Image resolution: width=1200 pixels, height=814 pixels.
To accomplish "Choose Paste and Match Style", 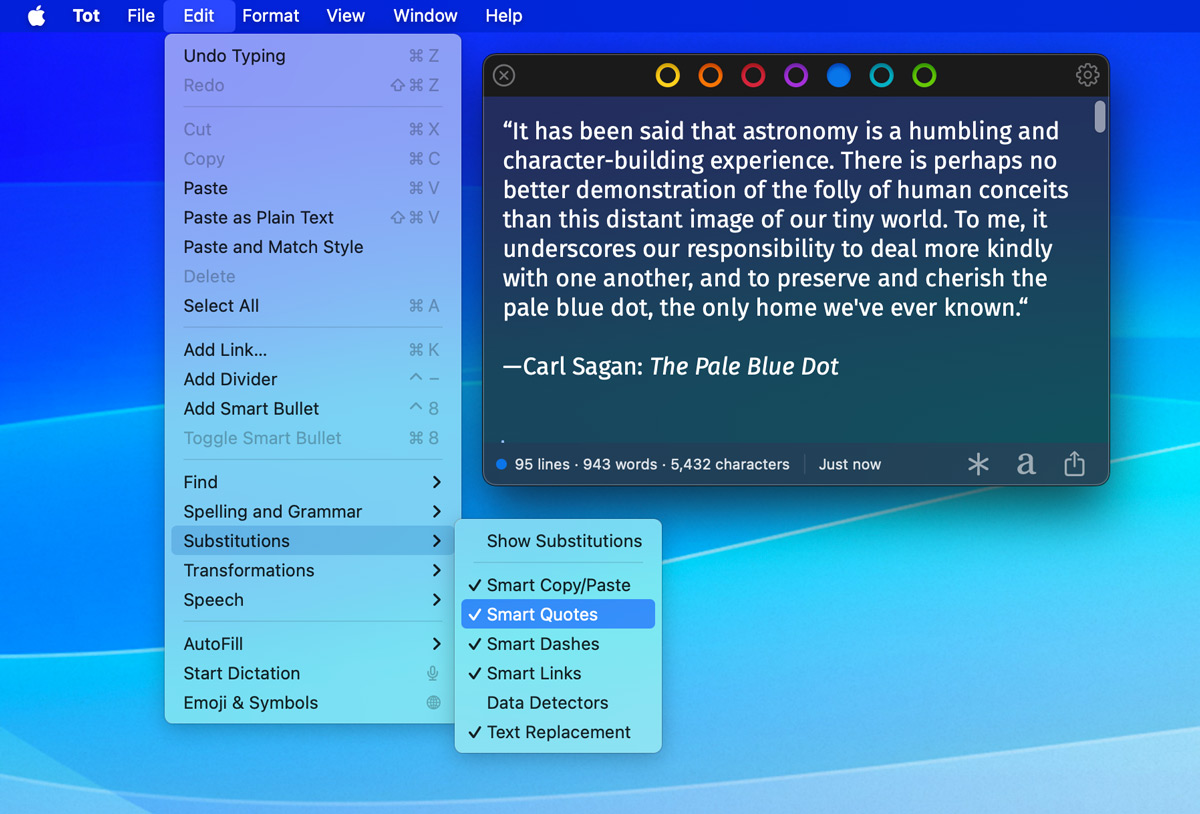I will point(312,247).
